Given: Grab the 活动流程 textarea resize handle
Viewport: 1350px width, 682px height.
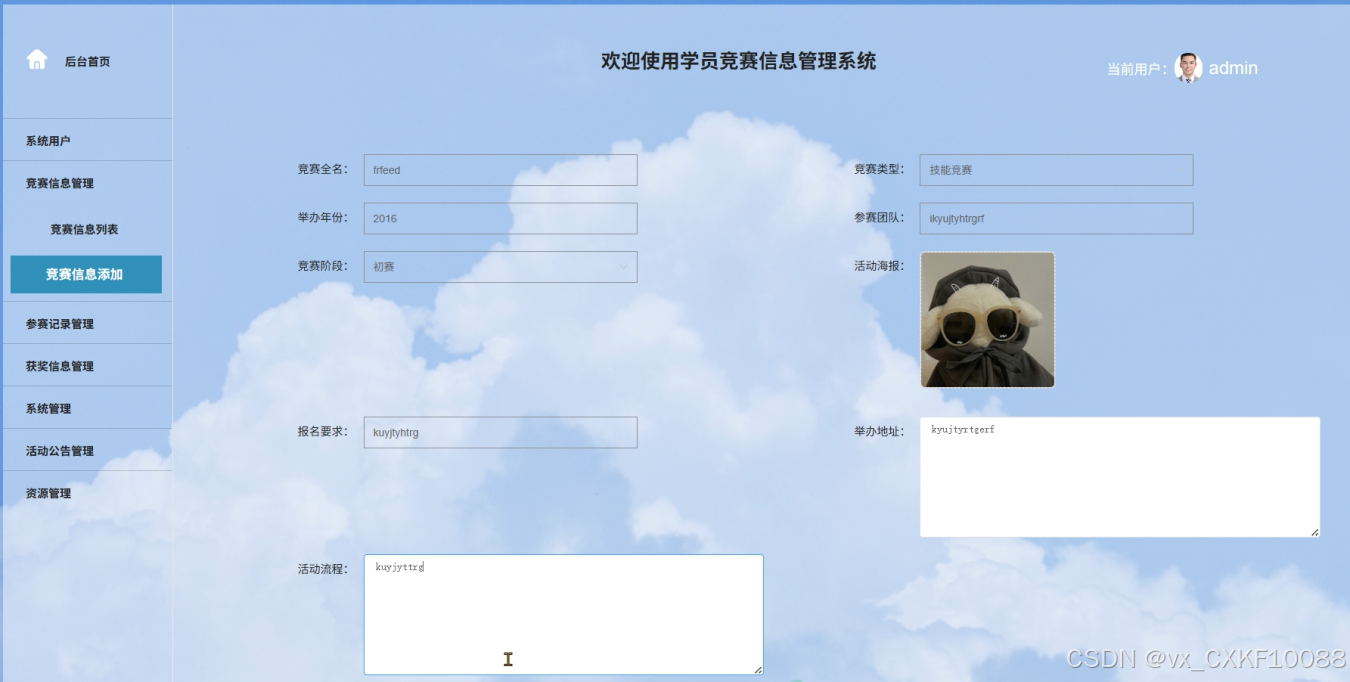Looking at the screenshot, I should 757,668.
